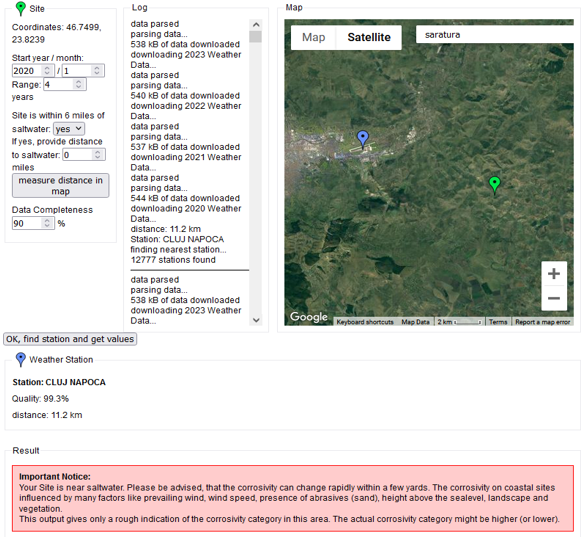Click the log scrollbar down arrow
The width and height of the screenshot is (581, 537).
point(256,320)
